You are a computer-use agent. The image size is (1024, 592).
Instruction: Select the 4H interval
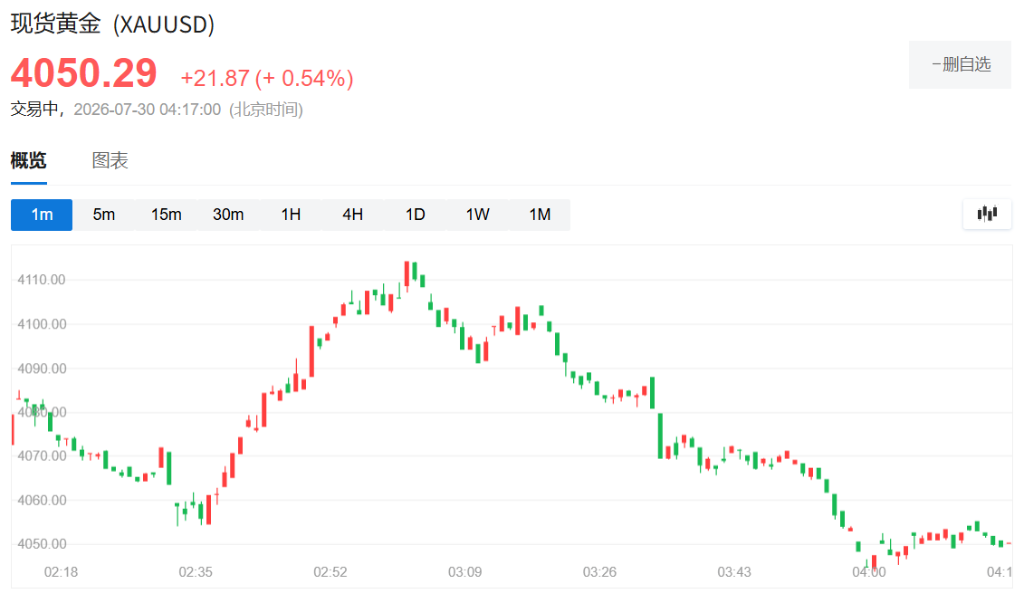pyautogui.click(x=353, y=215)
